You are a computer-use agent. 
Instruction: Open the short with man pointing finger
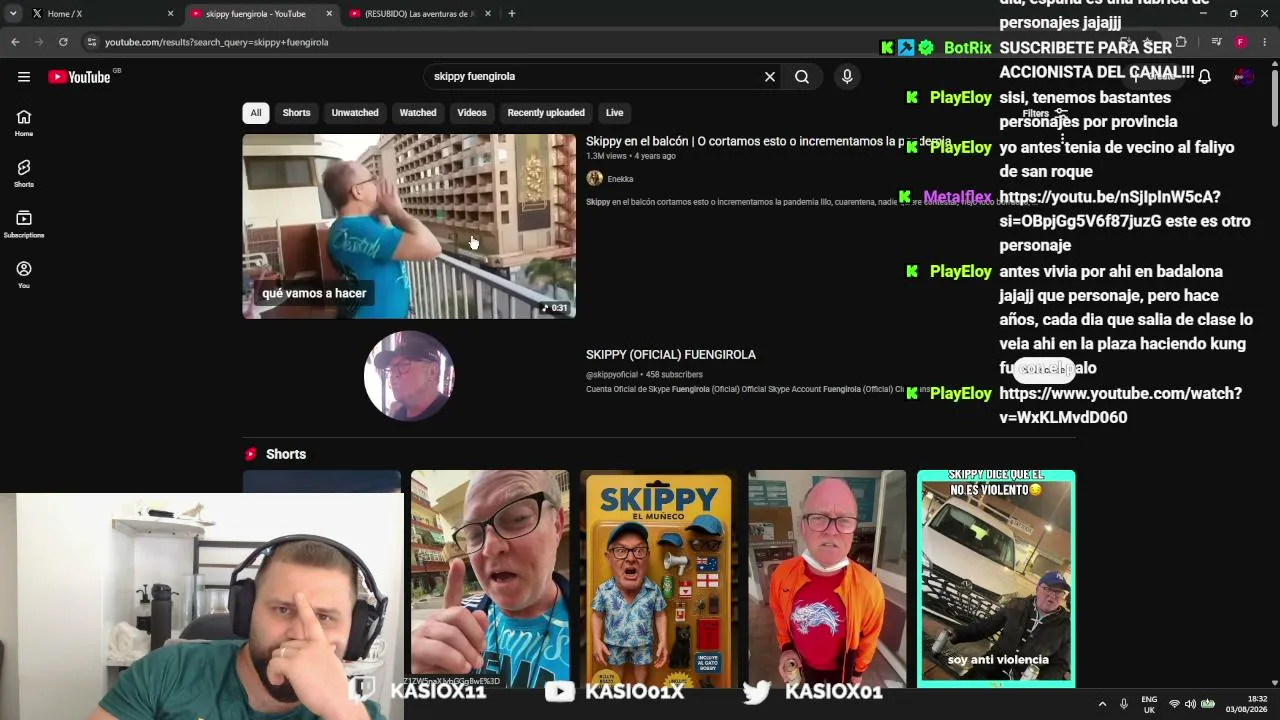click(490, 579)
